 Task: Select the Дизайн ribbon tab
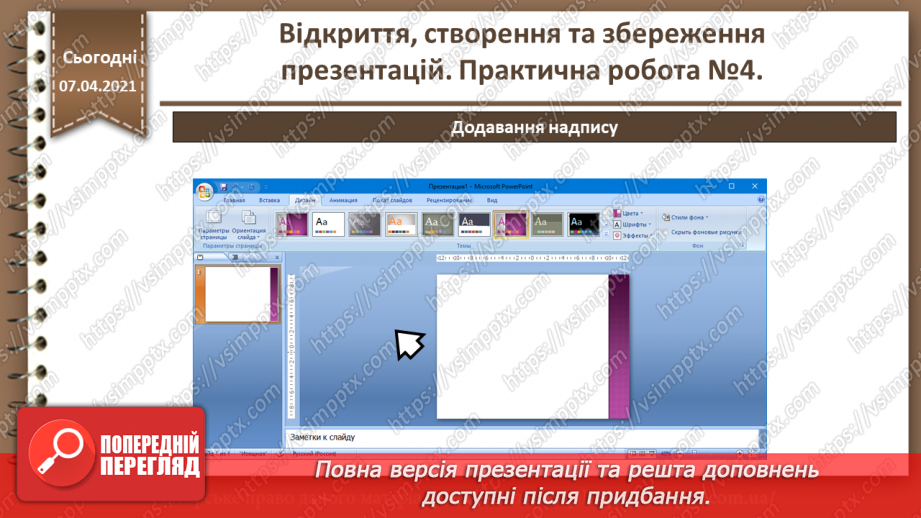click(x=305, y=200)
